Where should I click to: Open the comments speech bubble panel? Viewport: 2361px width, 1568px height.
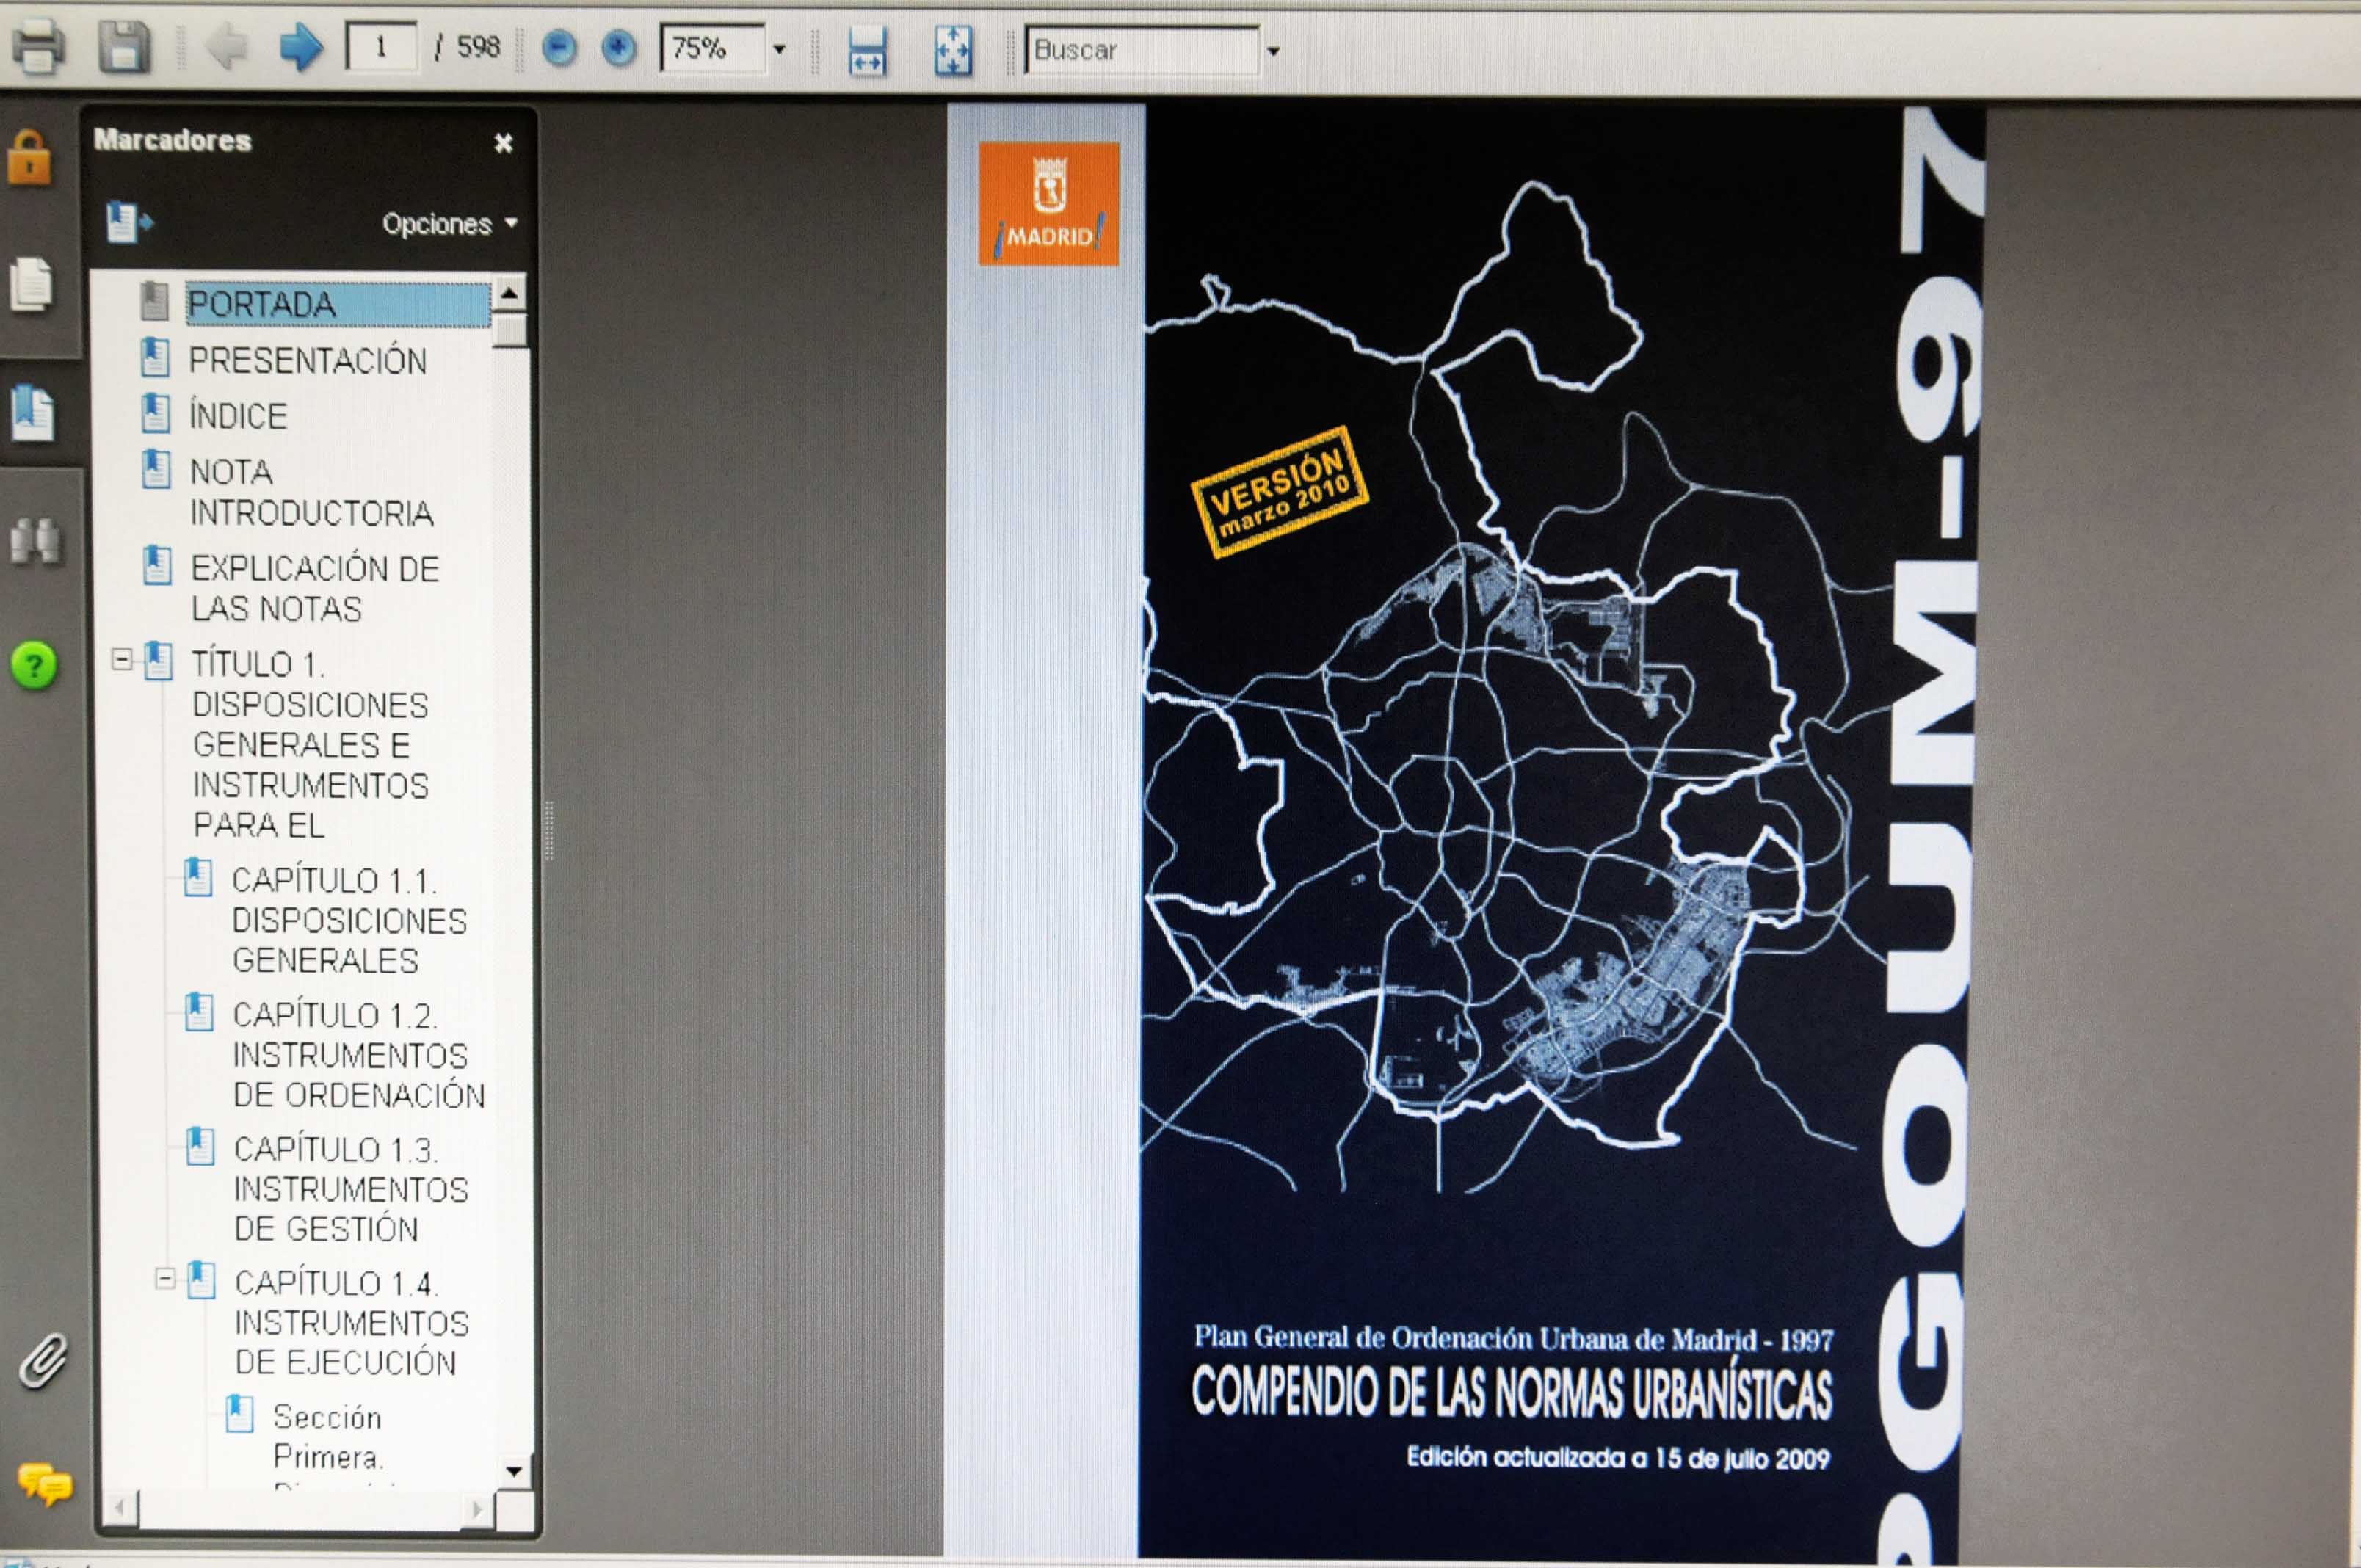pyautogui.click(x=44, y=1483)
